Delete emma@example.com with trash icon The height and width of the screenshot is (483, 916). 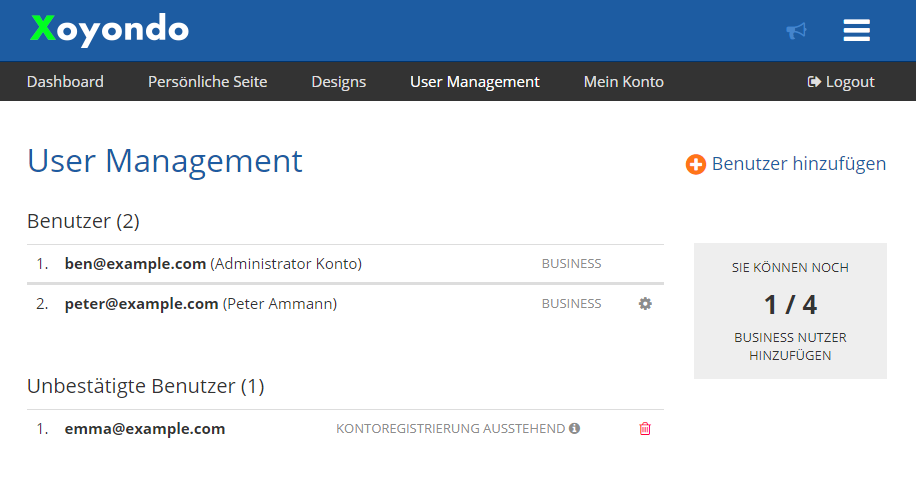click(x=645, y=429)
